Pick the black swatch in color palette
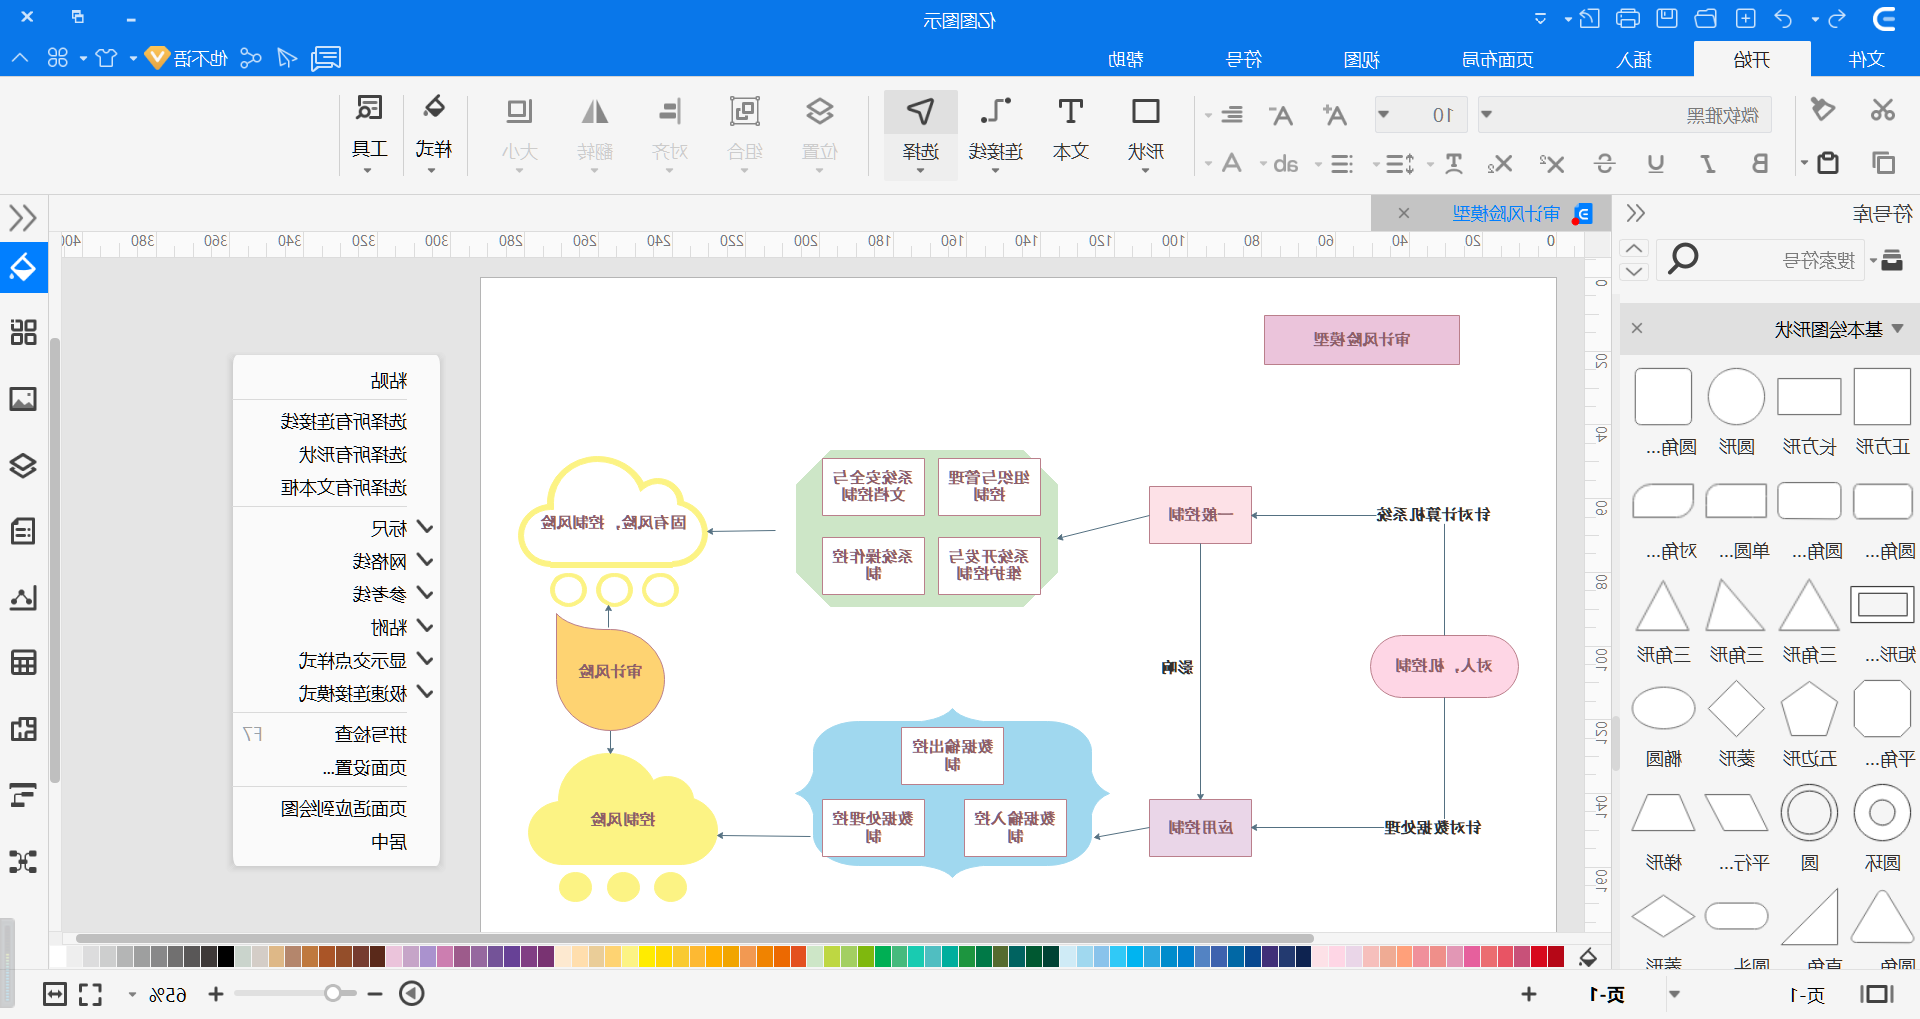The image size is (1920, 1019). tap(226, 957)
